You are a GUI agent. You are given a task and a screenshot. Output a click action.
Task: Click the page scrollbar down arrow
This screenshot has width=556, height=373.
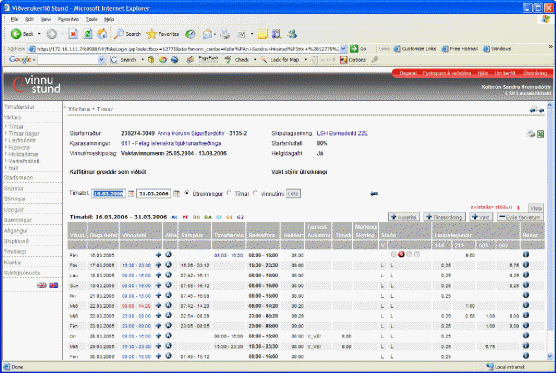coord(550,356)
